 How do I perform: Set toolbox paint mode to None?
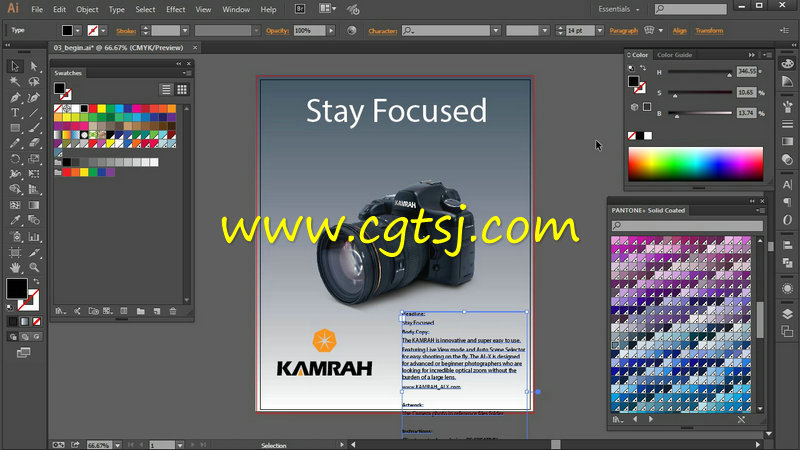point(36,321)
